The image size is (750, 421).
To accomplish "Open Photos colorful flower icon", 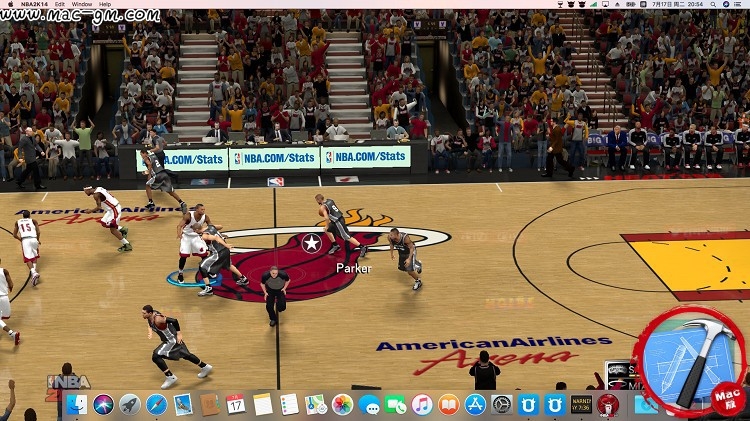I will [342, 405].
